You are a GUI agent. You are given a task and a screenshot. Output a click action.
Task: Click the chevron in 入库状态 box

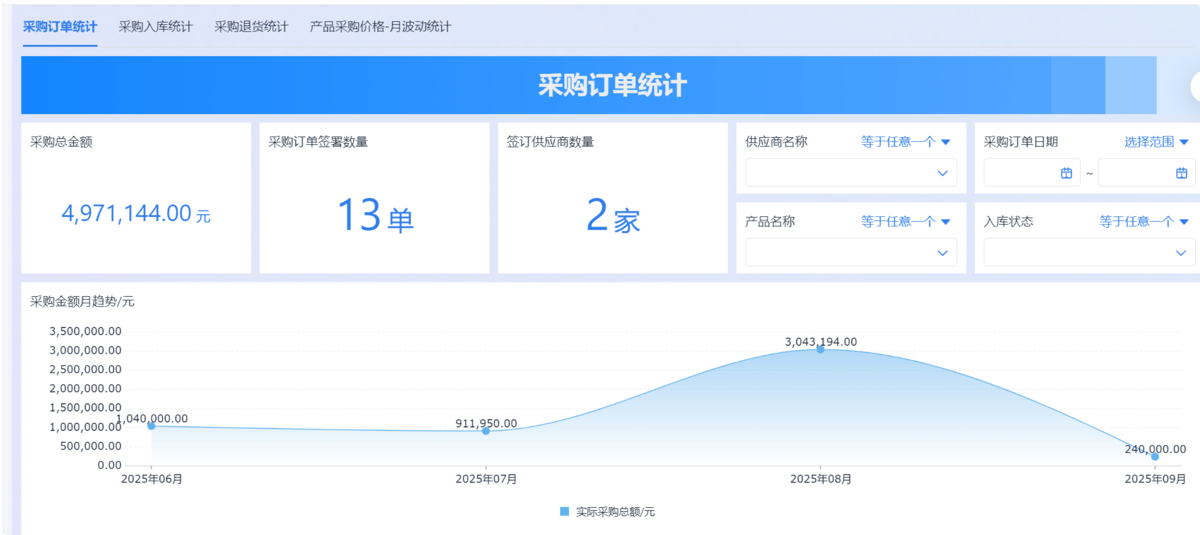1180,253
